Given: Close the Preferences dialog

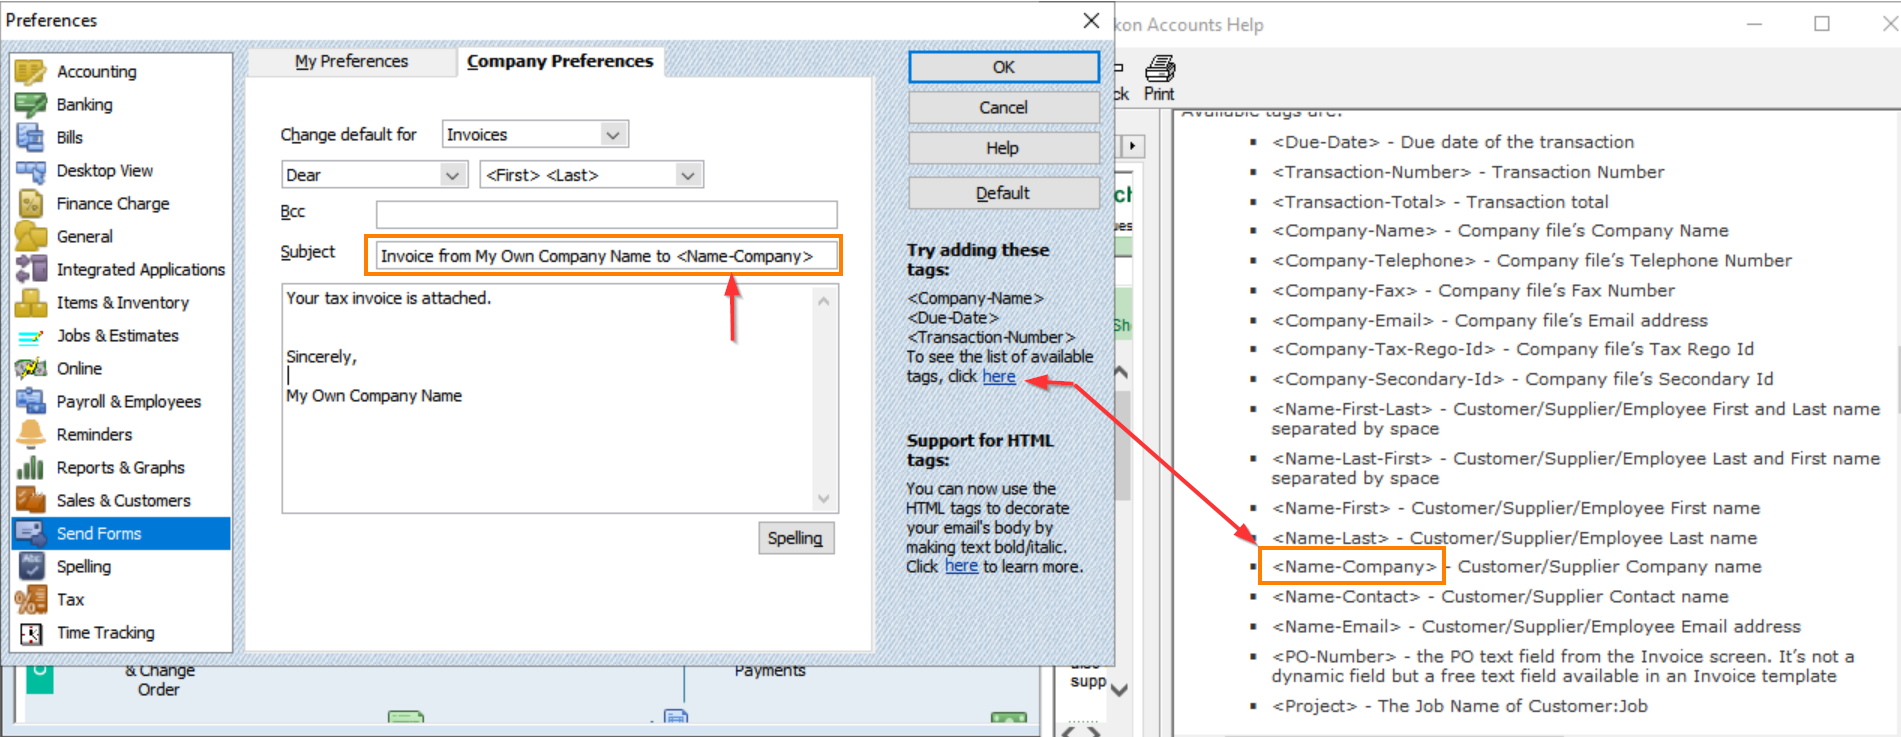Looking at the screenshot, I should point(1091,21).
